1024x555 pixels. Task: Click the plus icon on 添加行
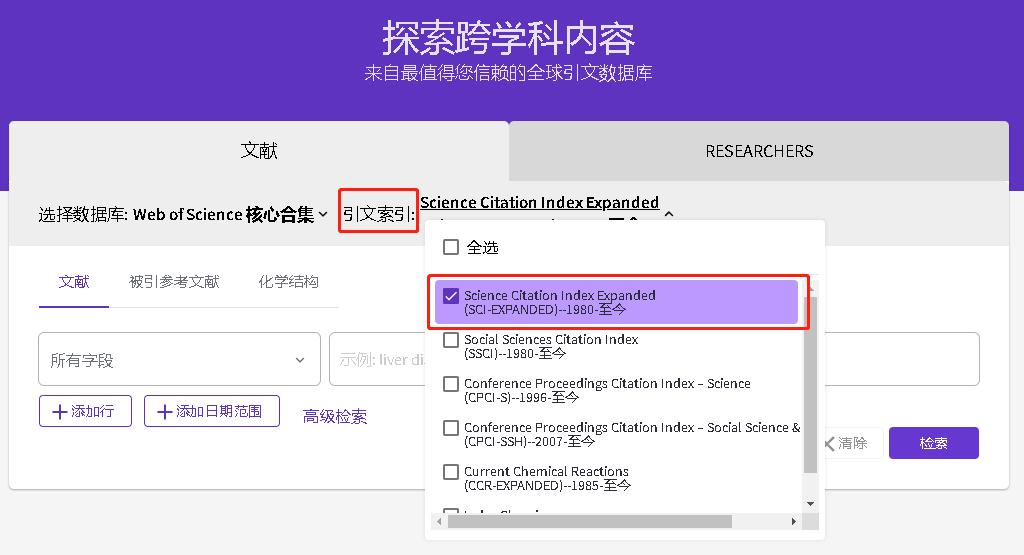coord(59,412)
